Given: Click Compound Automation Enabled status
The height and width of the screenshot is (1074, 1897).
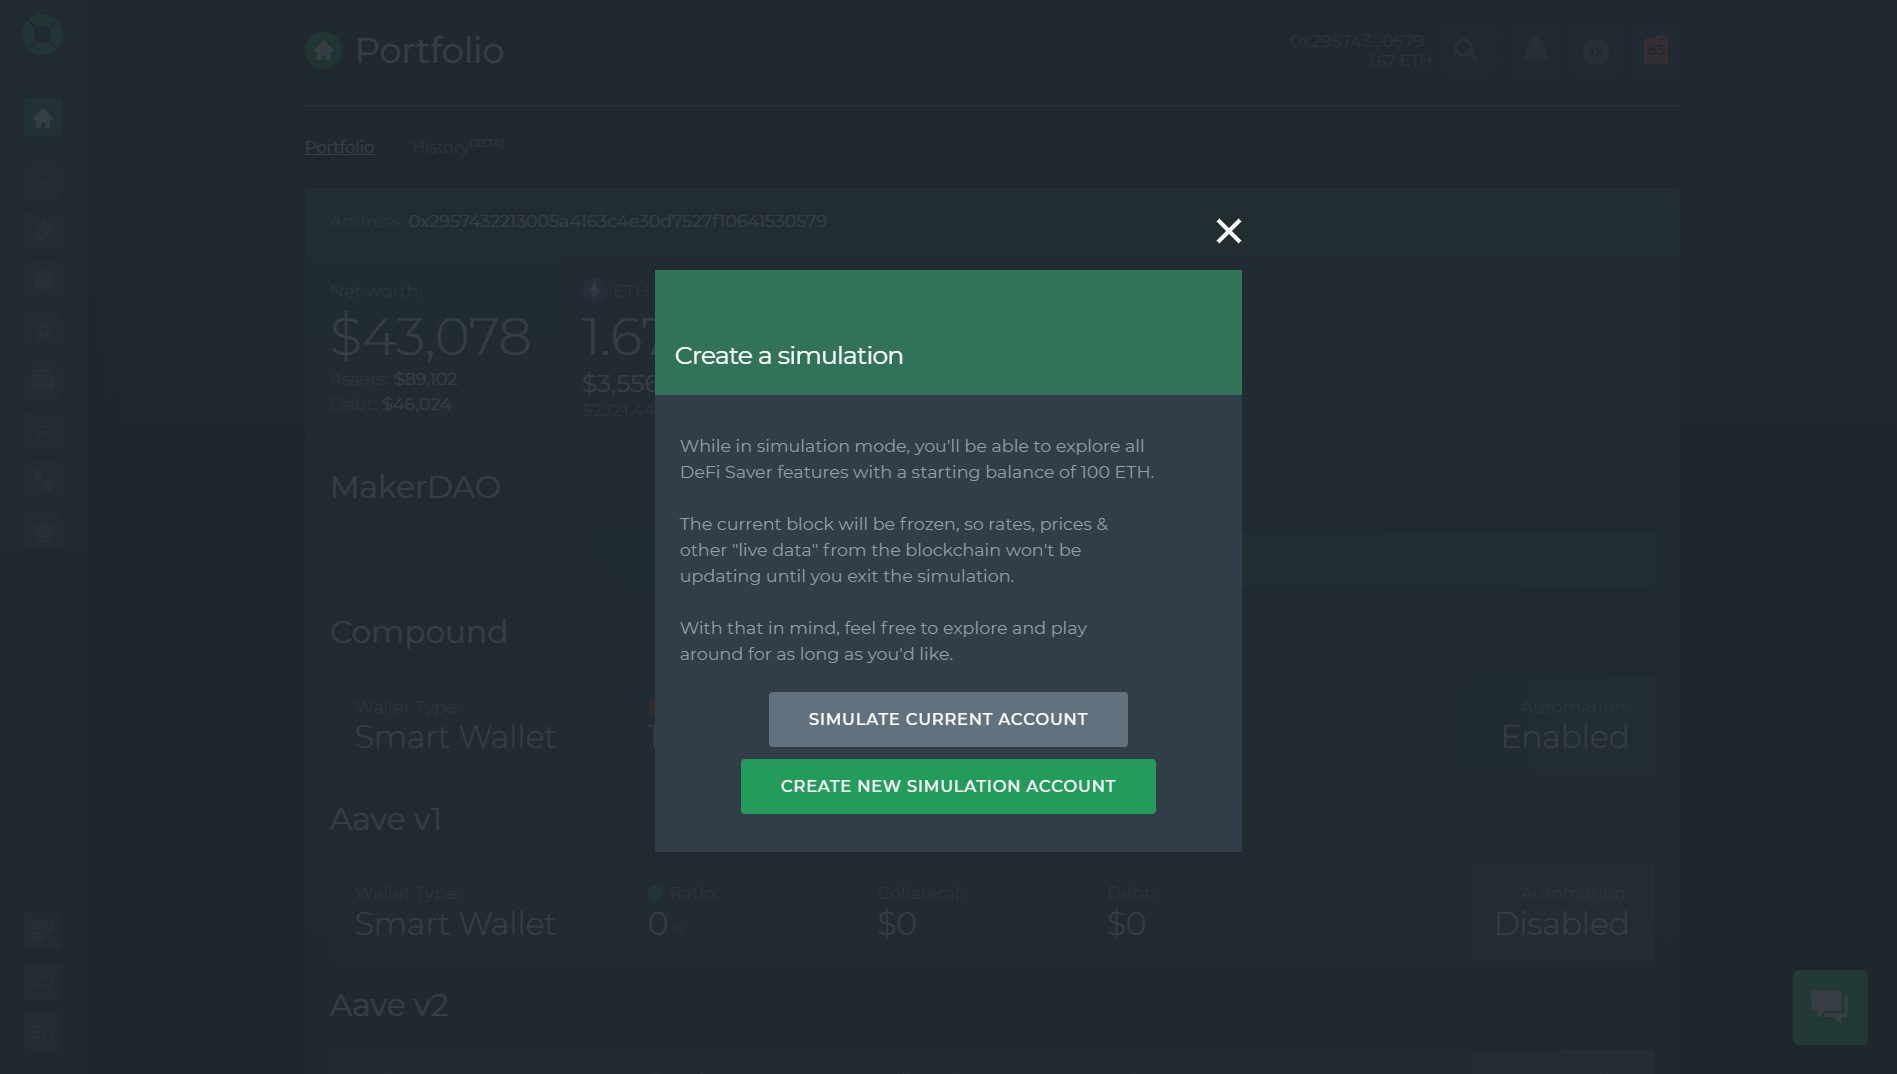Looking at the screenshot, I should [1564, 737].
